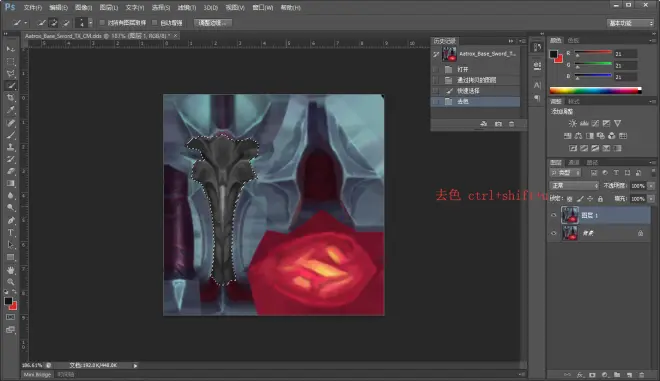Screen dimensions: 660x381
Task: Add Brightness/Contrast adjustment layer
Action: (572, 123)
